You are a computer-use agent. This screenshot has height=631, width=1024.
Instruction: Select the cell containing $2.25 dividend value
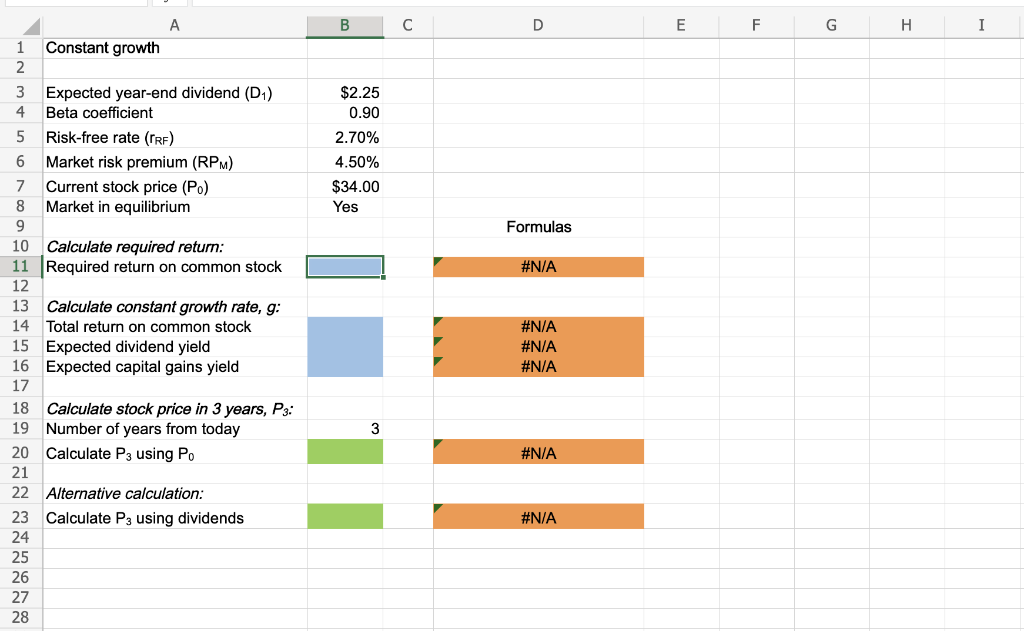click(x=344, y=92)
